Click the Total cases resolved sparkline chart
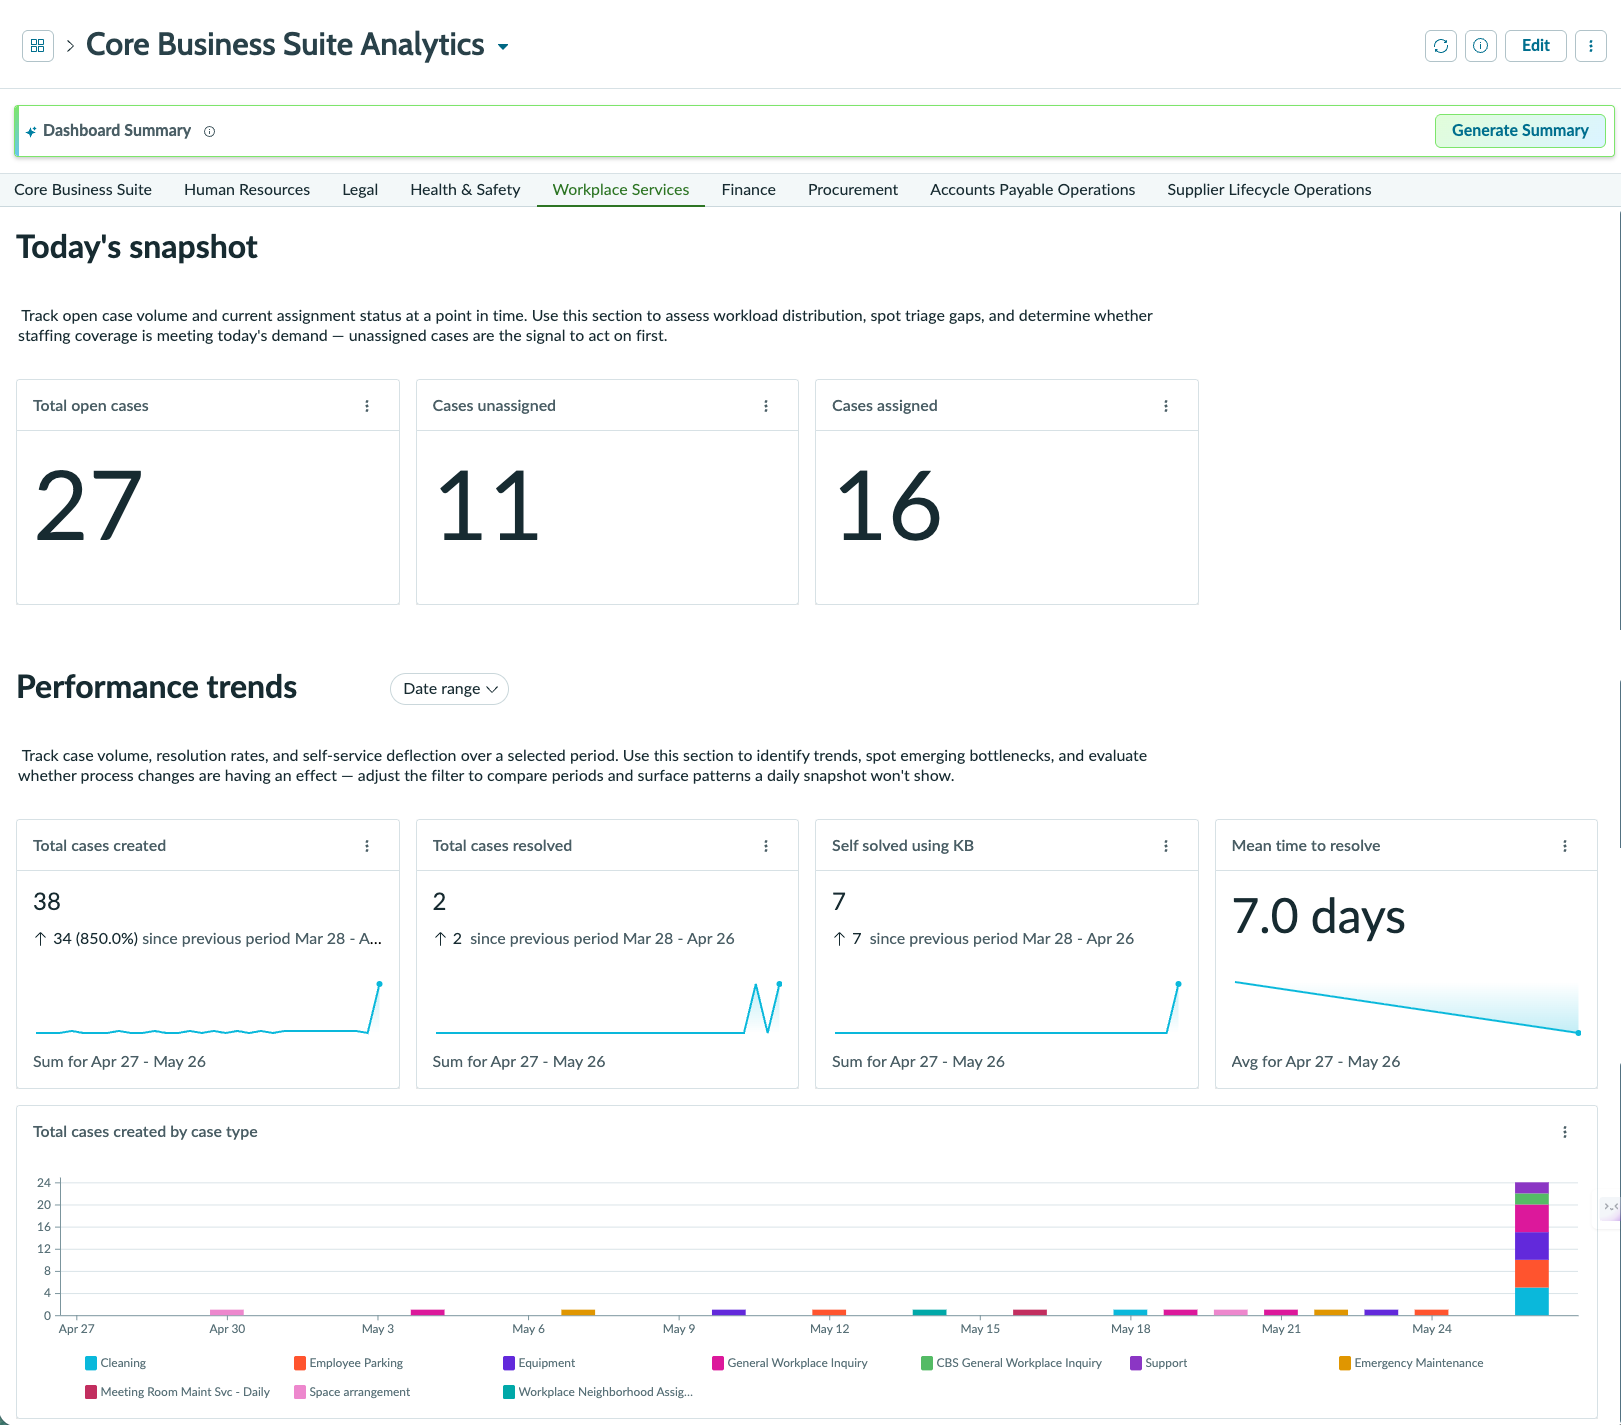Viewport: 1621px width, 1425px height. point(607,1008)
